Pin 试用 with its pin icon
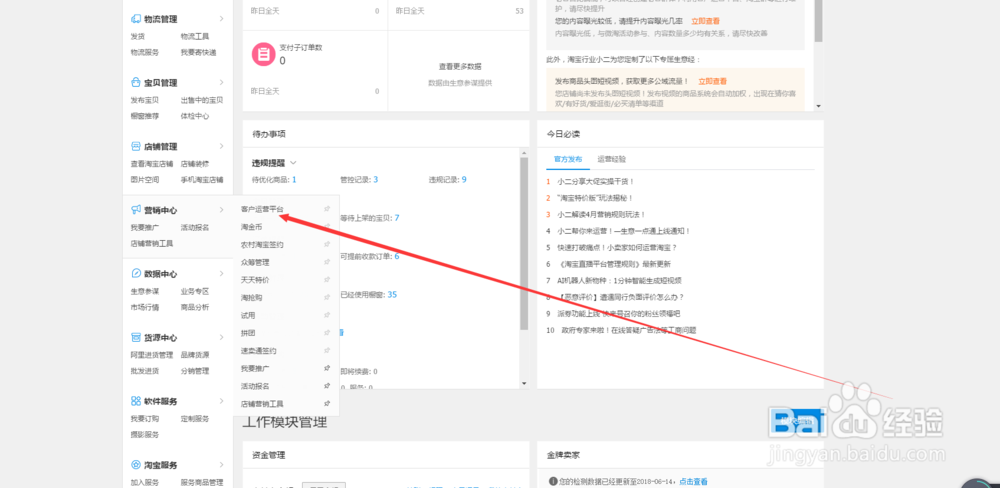The image size is (1000, 488). click(x=327, y=315)
